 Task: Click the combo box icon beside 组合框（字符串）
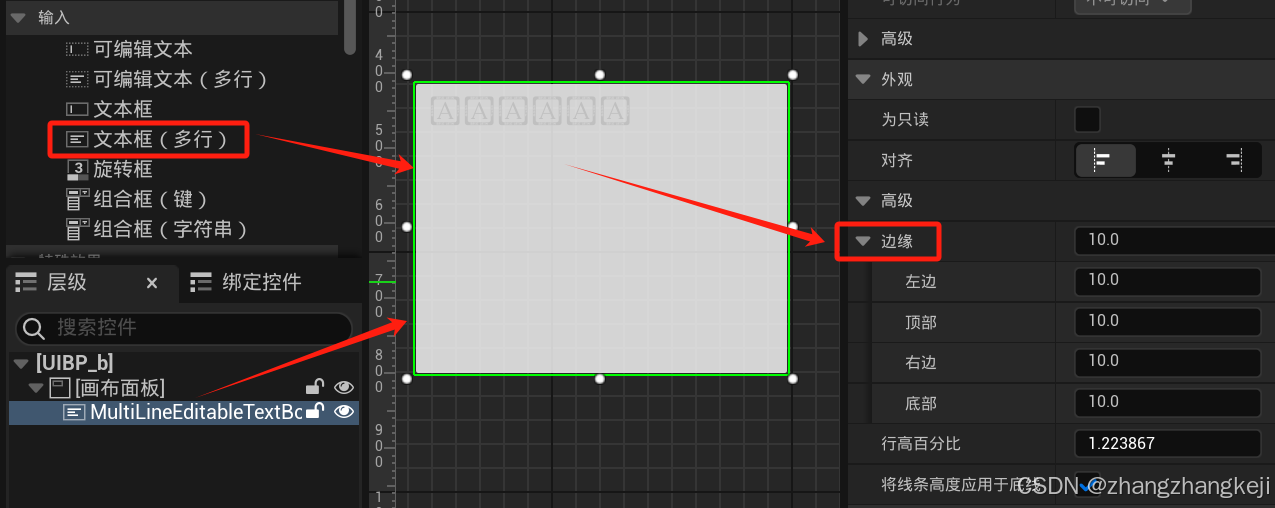77,229
